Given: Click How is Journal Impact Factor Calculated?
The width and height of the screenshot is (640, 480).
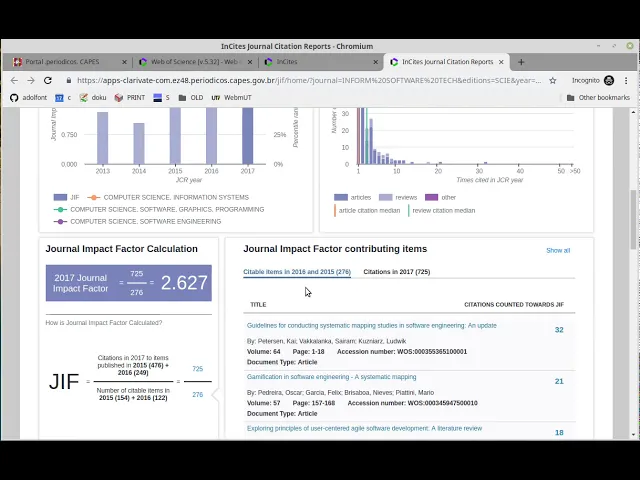Looking at the screenshot, I should tap(104, 323).
